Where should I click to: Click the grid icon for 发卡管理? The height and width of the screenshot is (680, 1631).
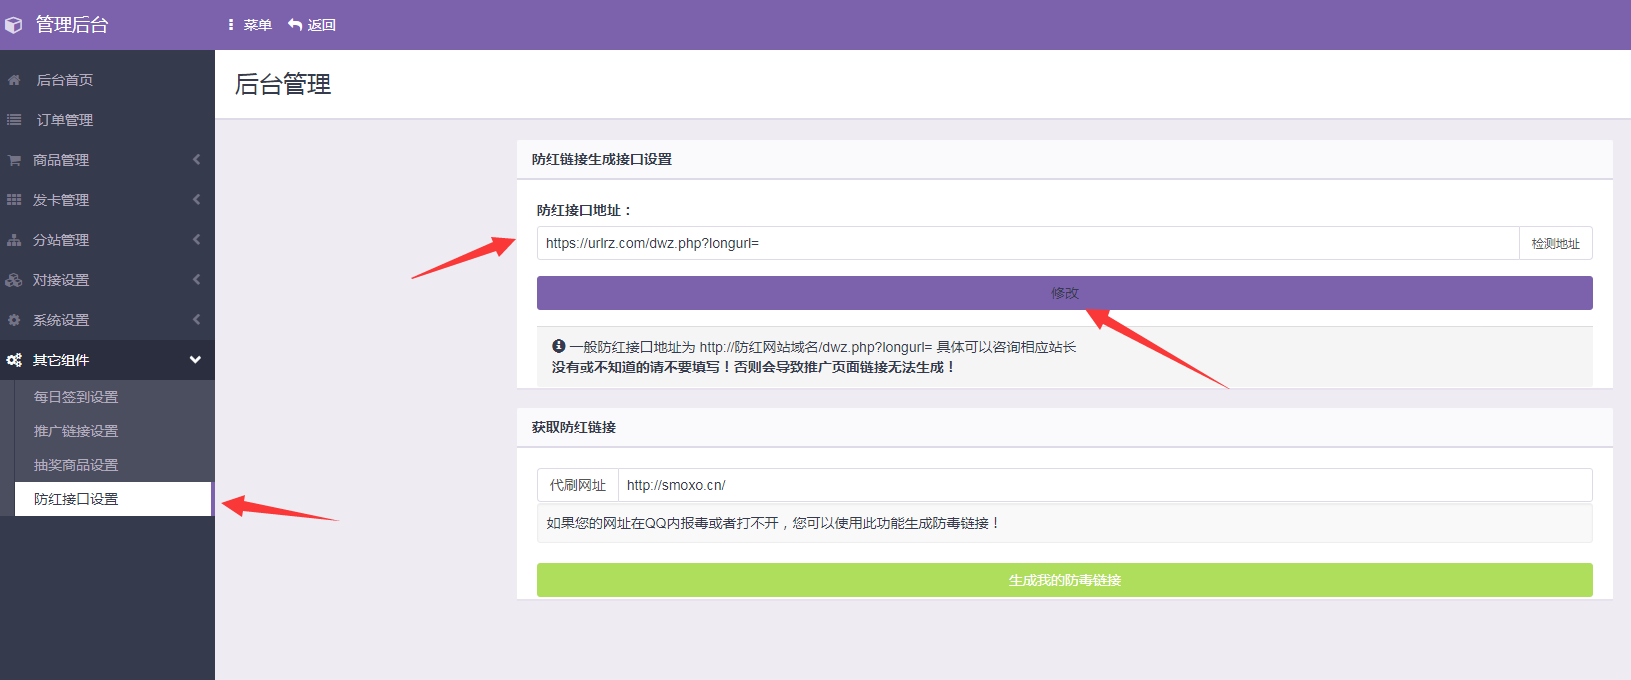(14, 200)
